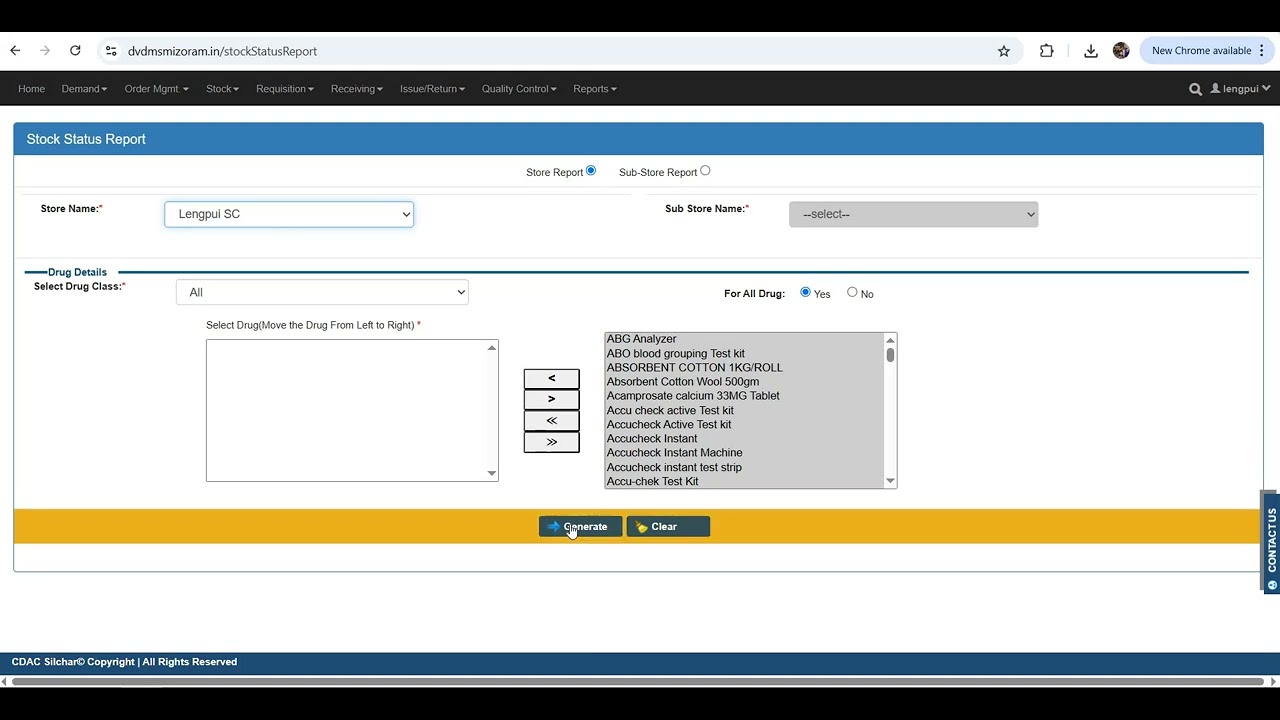Click the Clear button

click(x=668, y=527)
